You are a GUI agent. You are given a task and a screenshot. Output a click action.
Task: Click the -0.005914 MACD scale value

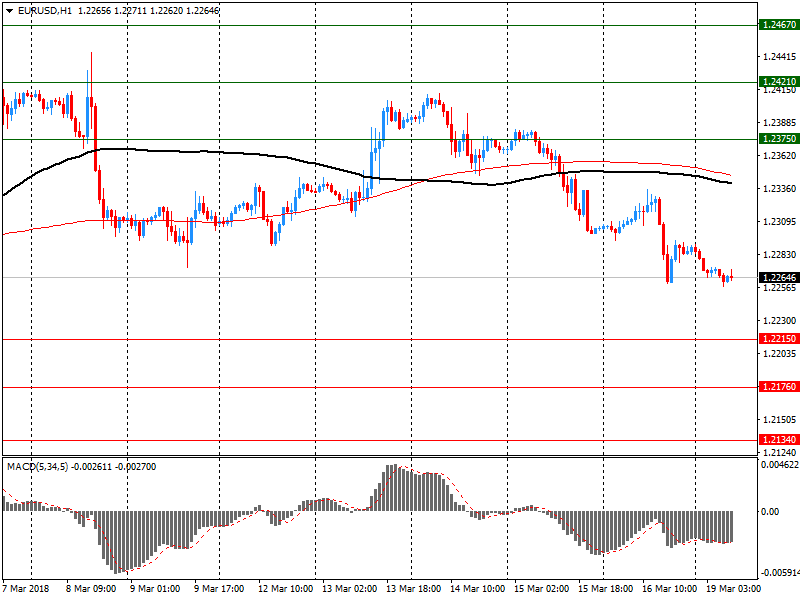click(780, 573)
